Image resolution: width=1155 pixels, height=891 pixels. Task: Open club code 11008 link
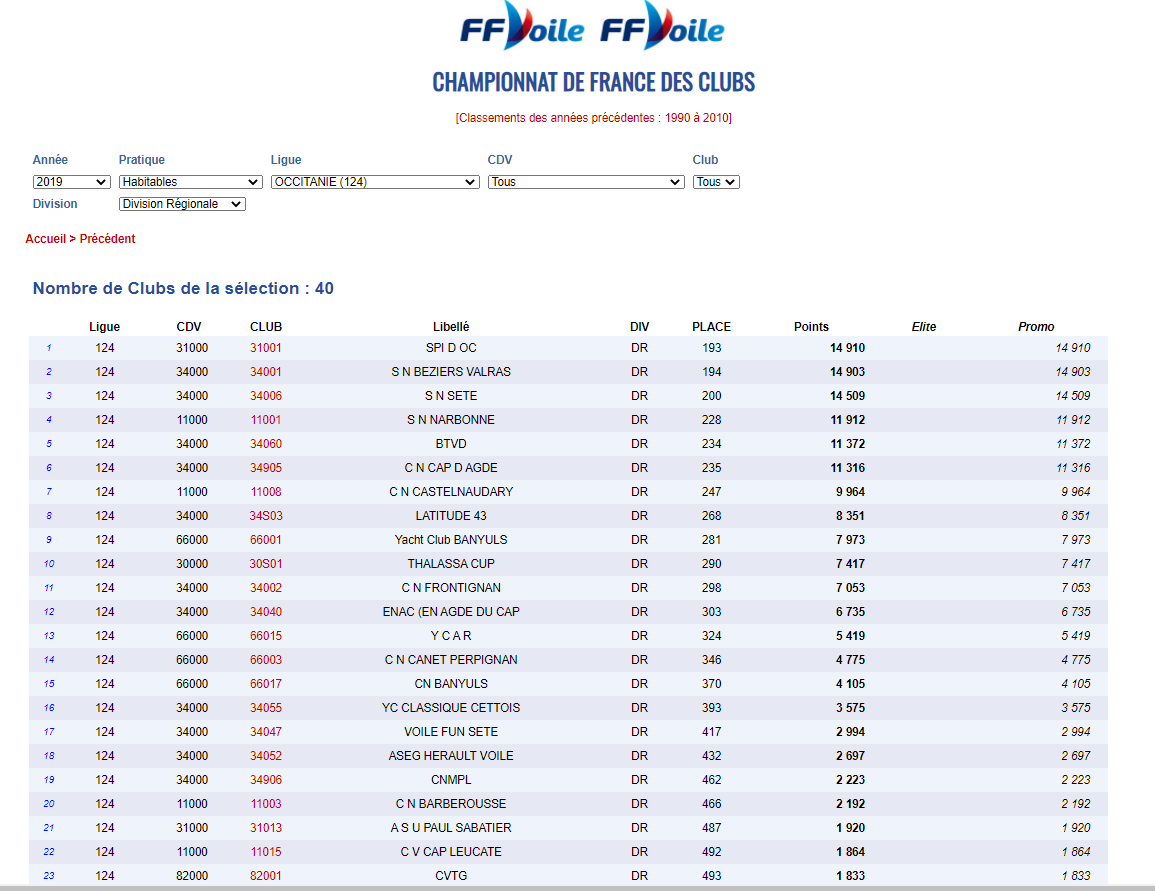coord(266,492)
